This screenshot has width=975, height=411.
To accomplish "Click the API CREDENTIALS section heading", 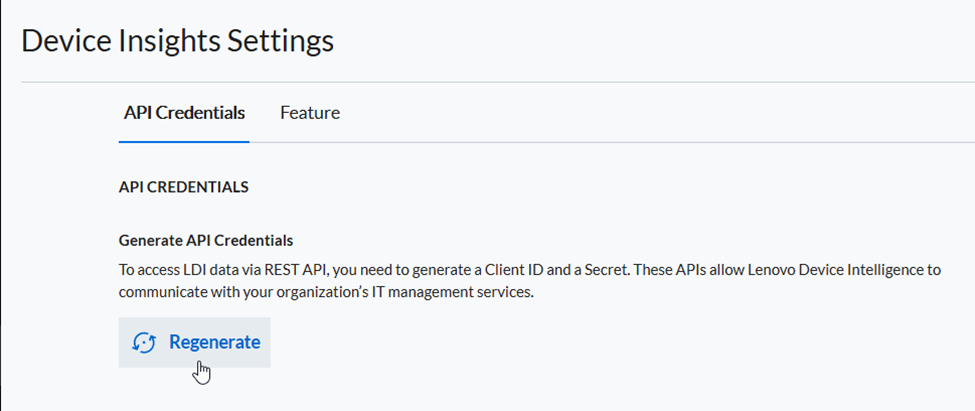I will [x=183, y=187].
